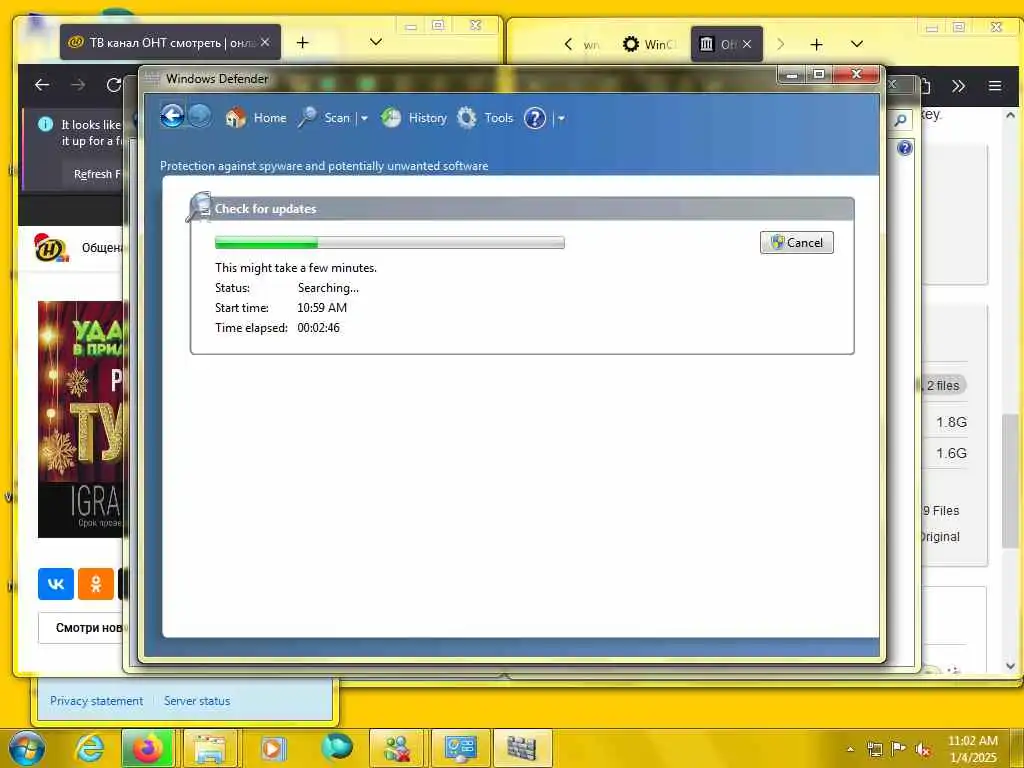Image resolution: width=1024 pixels, height=768 pixels.
Task: List all tabs in left Firefox window
Action: (376, 42)
